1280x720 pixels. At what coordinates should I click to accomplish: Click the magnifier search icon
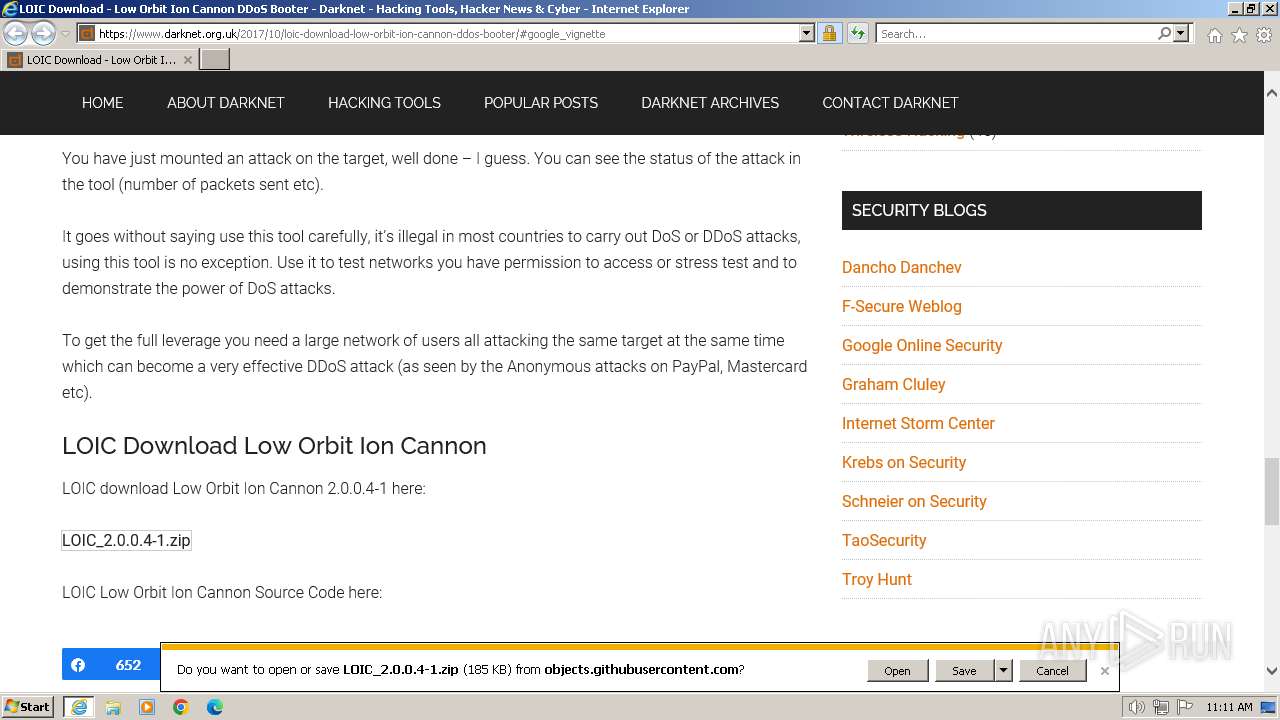(x=1164, y=33)
